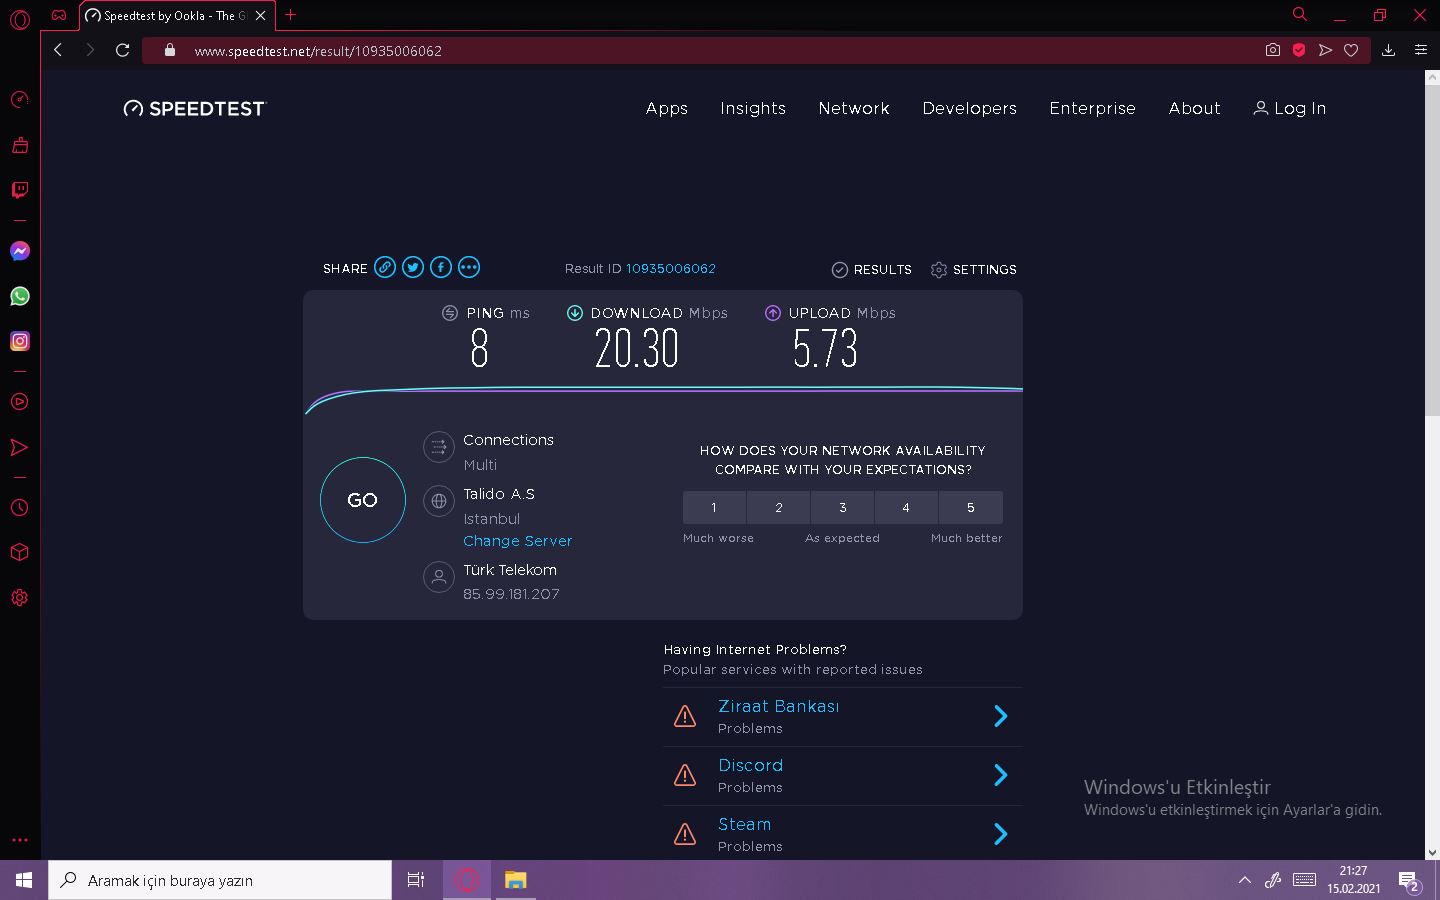This screenshot has width=1440, height=900.
Task: Click Opera GX taskbar icon
Action: click(467, 880)
